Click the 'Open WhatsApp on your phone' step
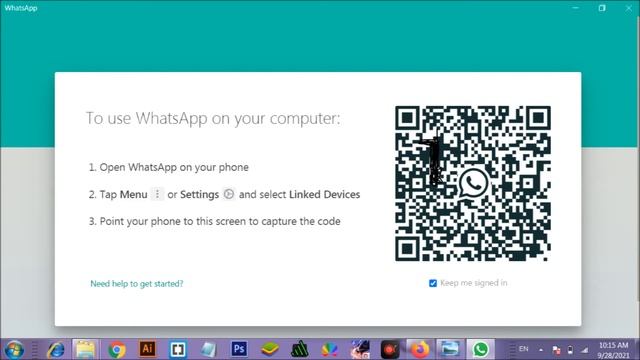The height and width of the screenshot is (360, 640). click(x=169, y=167)
